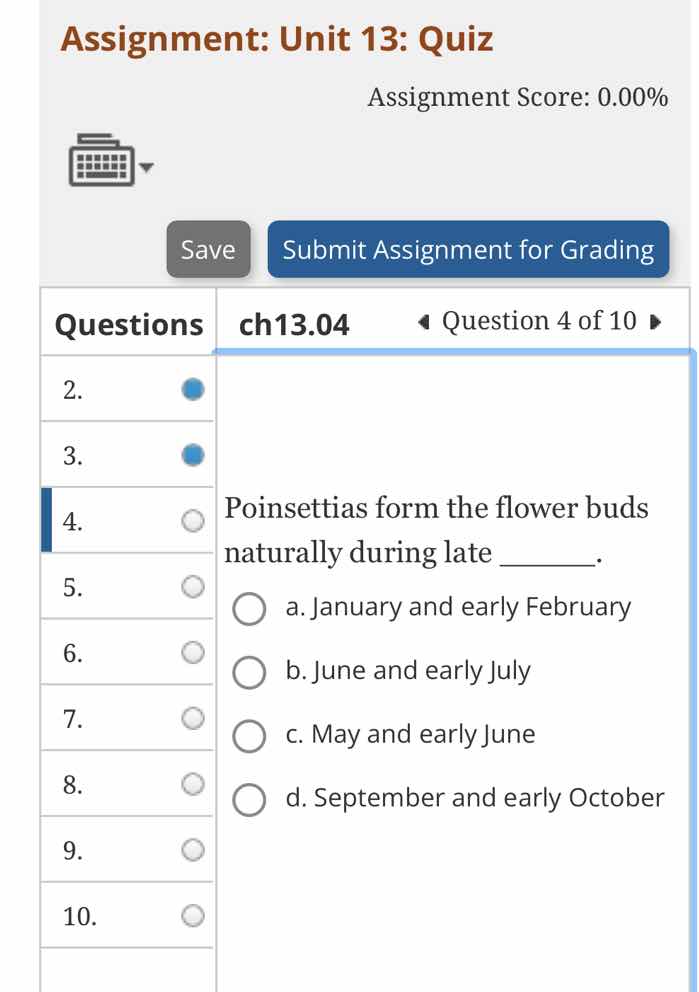The height and width of the screenshot is (992, 699).
Task: Click the ch13.04 question header
Action: point(295,325)
